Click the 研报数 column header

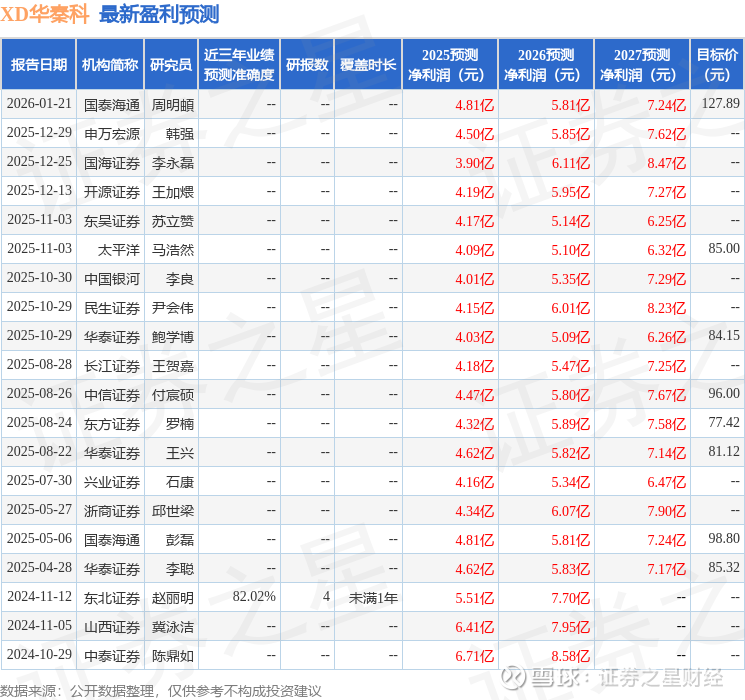point(307,64)
